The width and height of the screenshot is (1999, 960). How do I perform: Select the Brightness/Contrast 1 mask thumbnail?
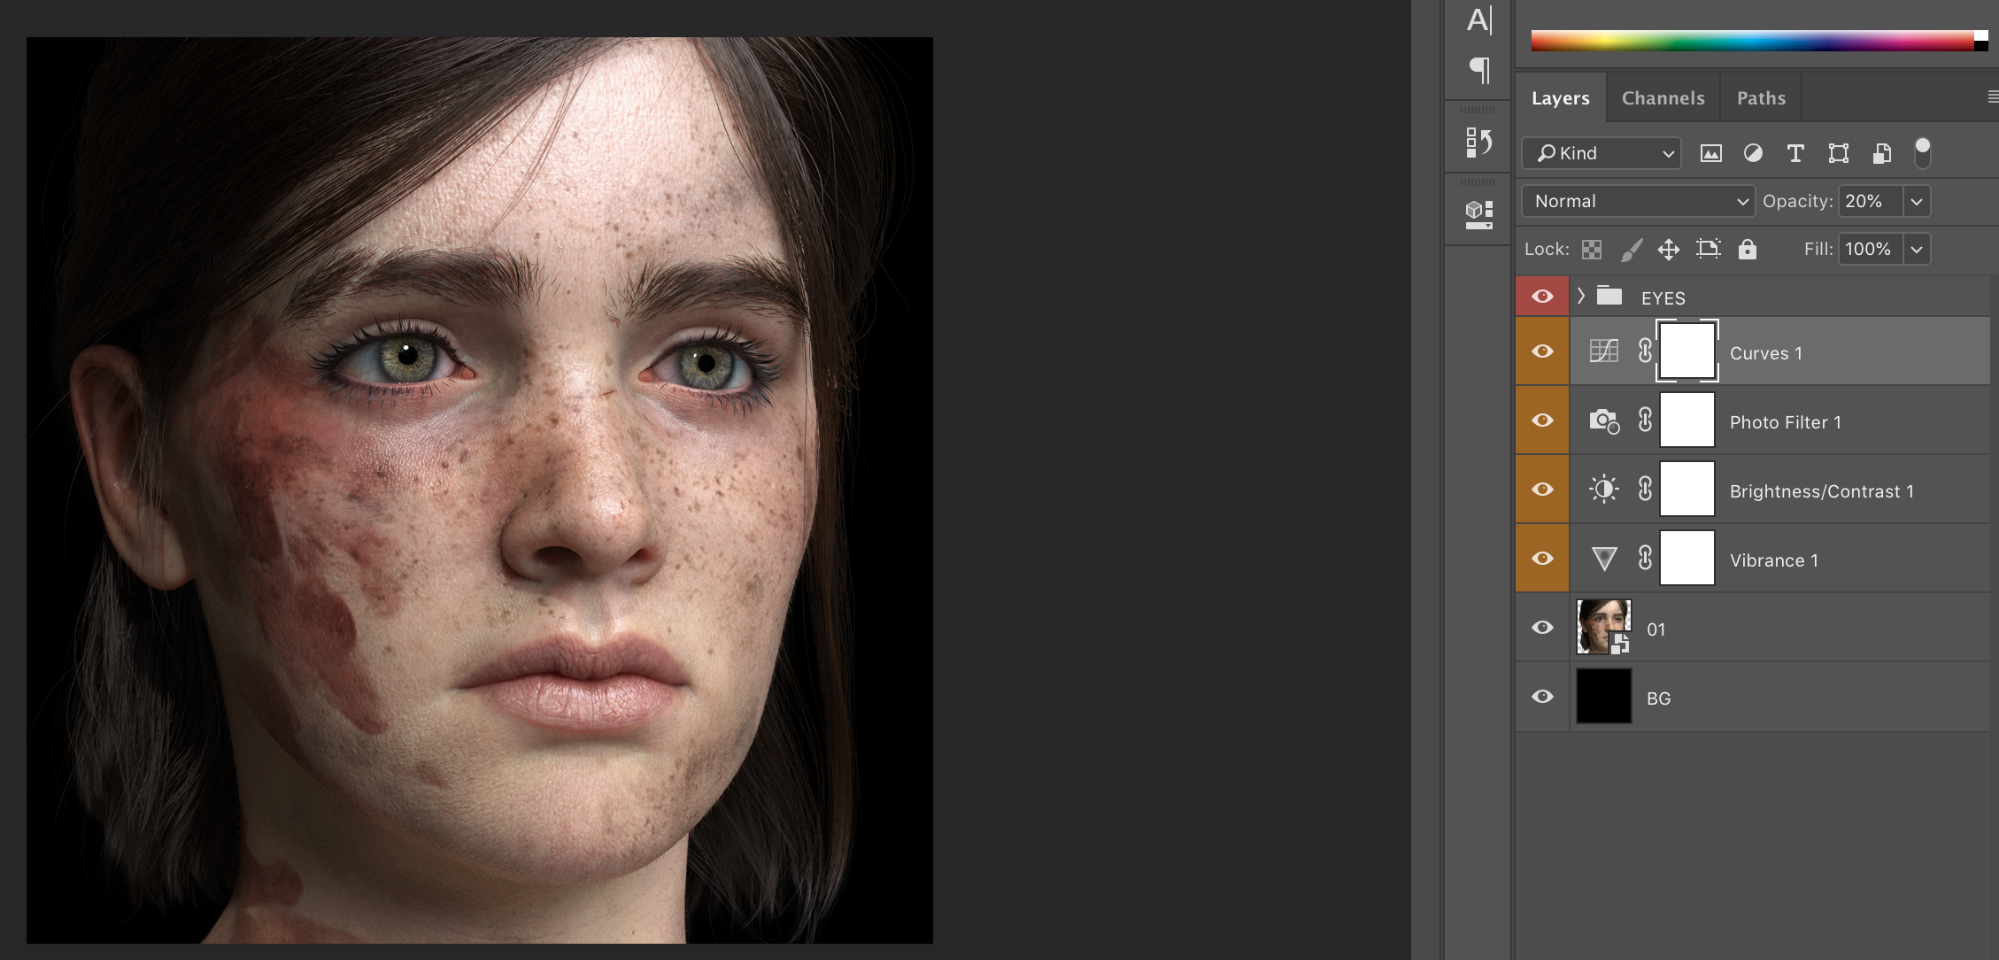[x=1687, y=489]
